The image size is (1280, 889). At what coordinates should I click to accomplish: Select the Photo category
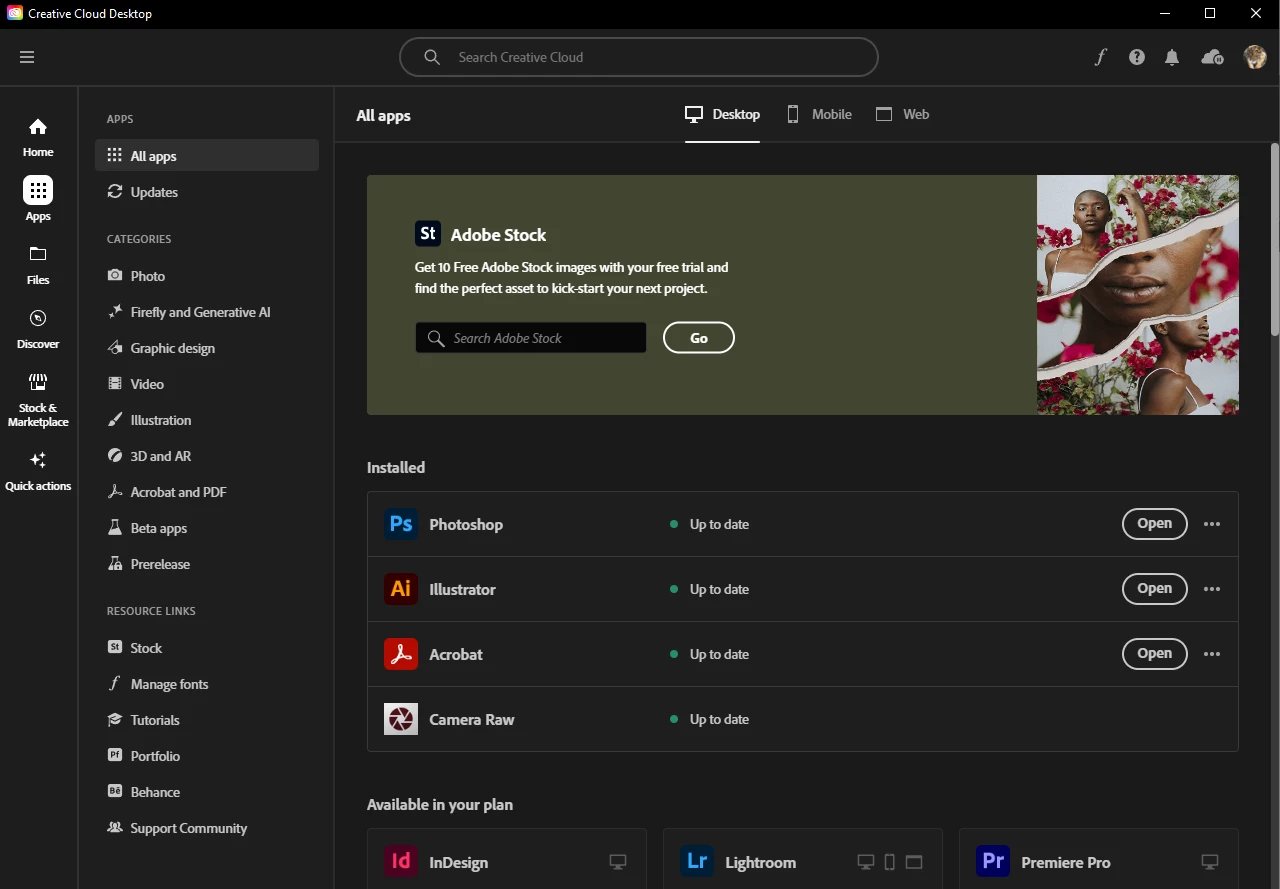tap(207, 276)
